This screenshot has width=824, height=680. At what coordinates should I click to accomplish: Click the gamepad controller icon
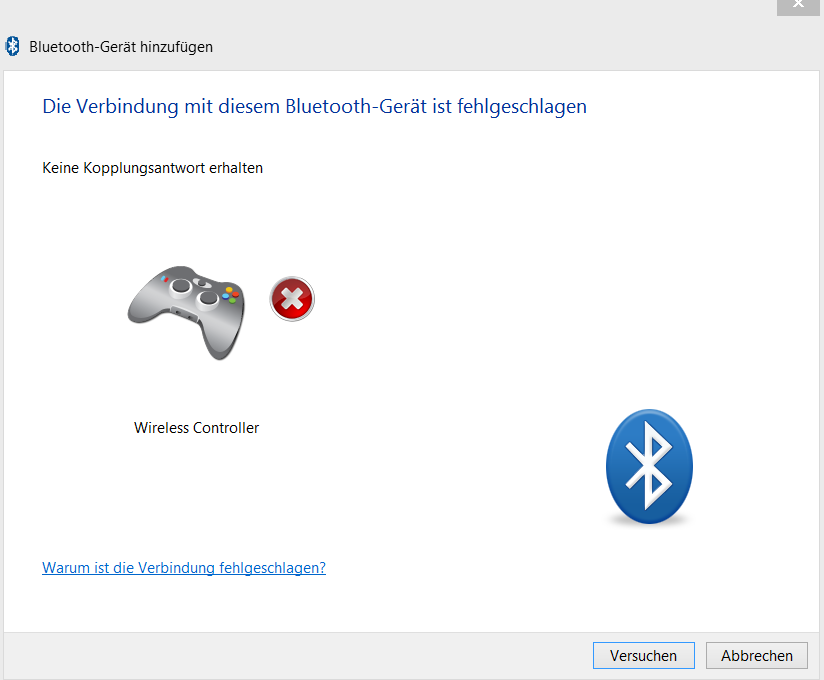[x=187, y=313]
